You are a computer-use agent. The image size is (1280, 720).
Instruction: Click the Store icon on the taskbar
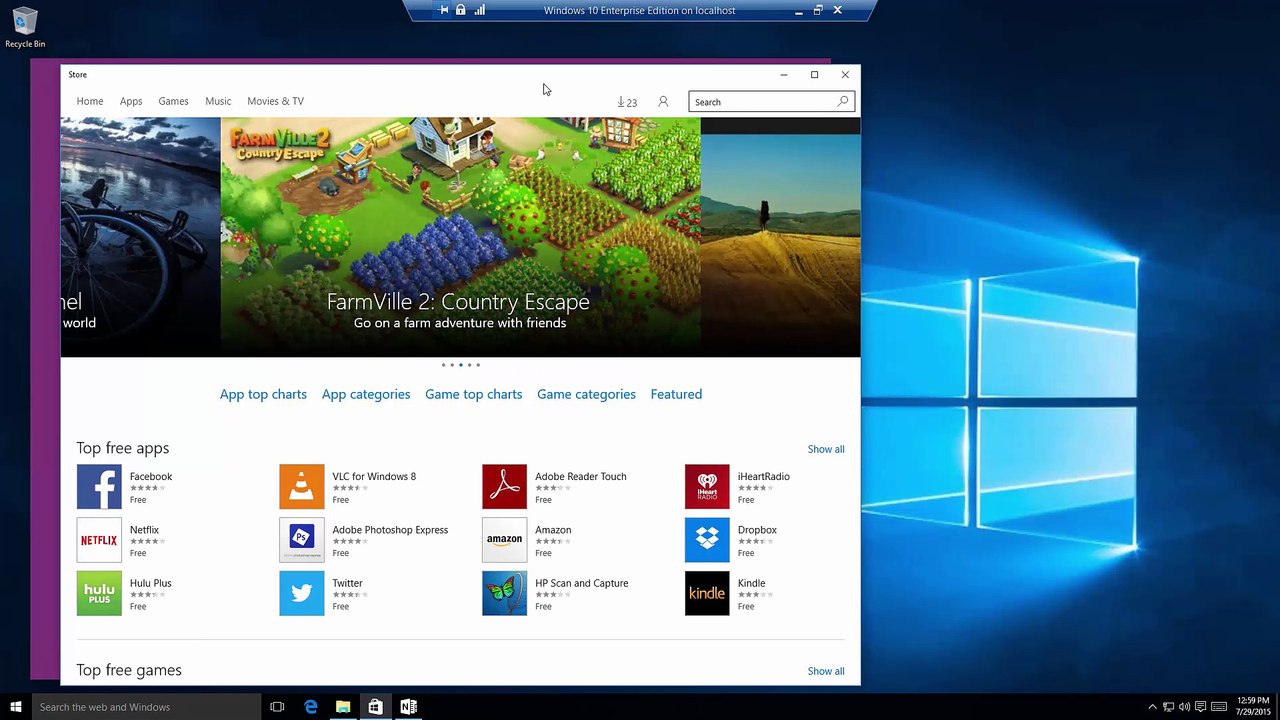tap(375, 707)
